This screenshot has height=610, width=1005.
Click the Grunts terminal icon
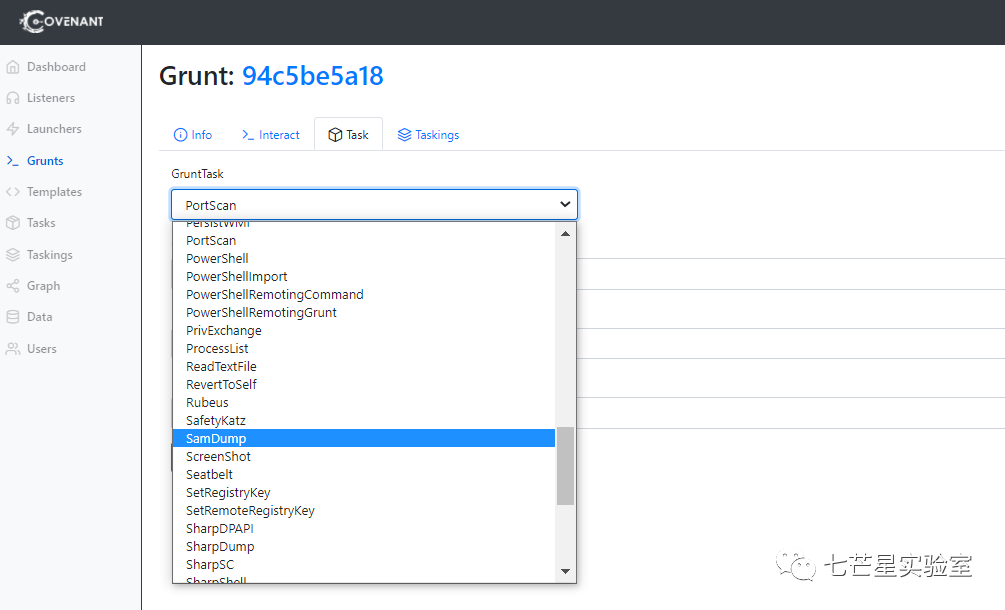[13, 161]
